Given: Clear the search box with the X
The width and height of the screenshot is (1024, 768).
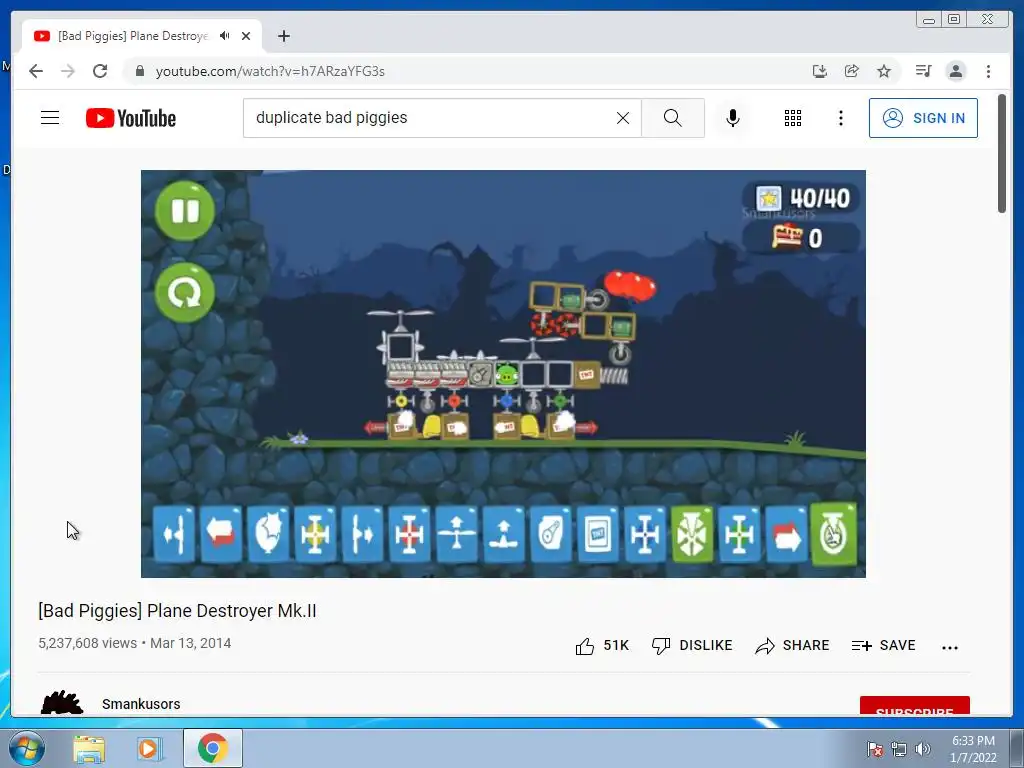Looking at the screenshot, I should click(623, 118).
